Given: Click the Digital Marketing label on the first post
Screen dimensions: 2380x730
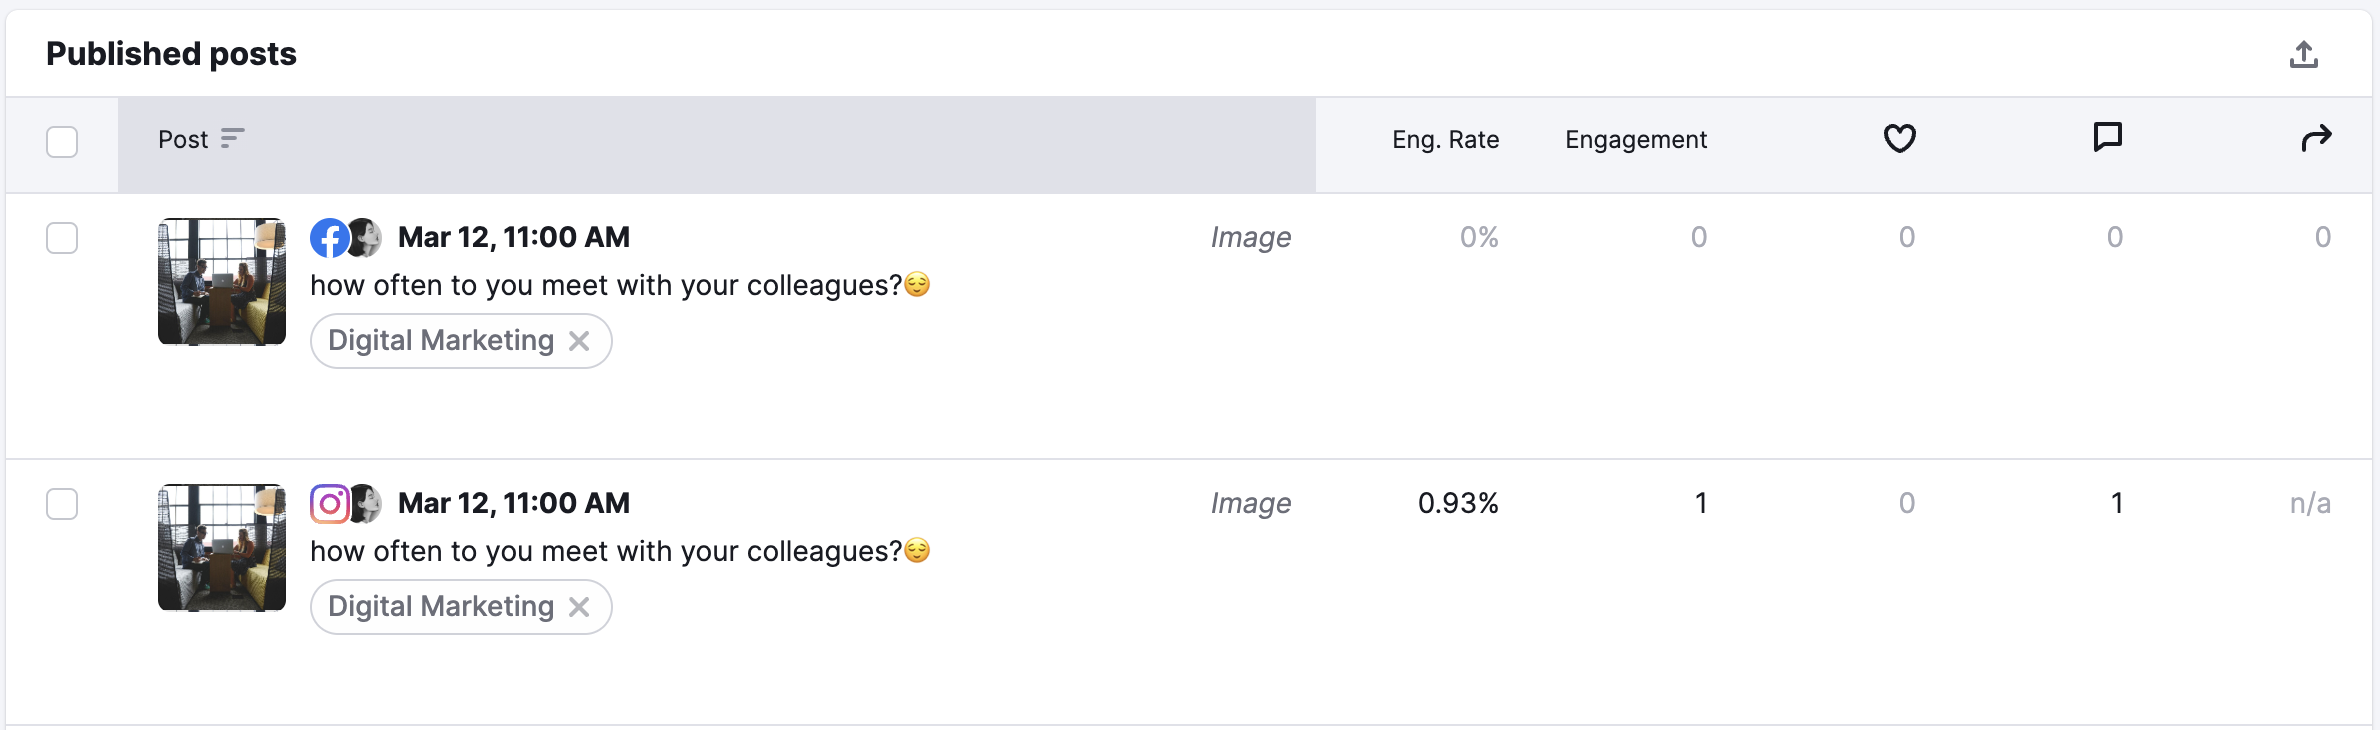Looking at the screenshot, I should (441, 341).
